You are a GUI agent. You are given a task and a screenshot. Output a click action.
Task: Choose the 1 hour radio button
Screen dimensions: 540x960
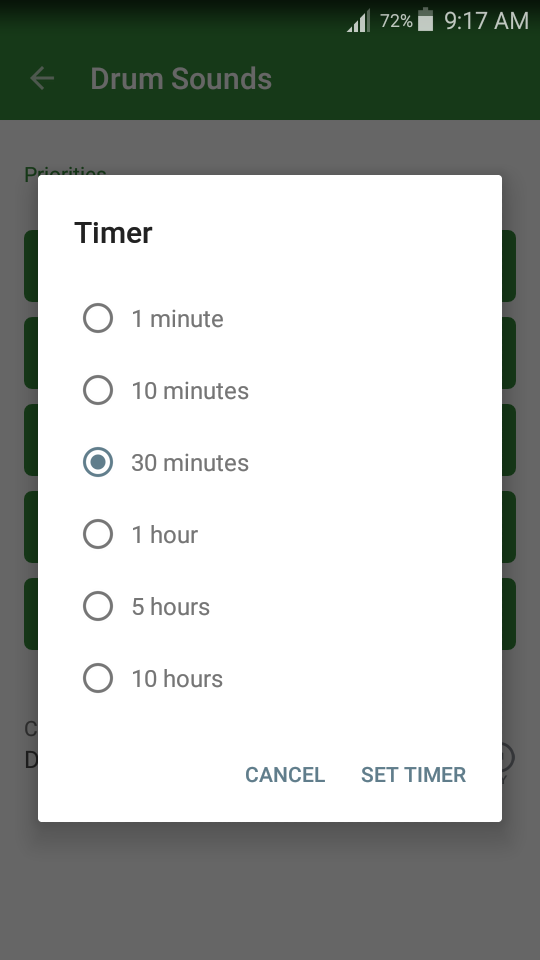(98, 534)
